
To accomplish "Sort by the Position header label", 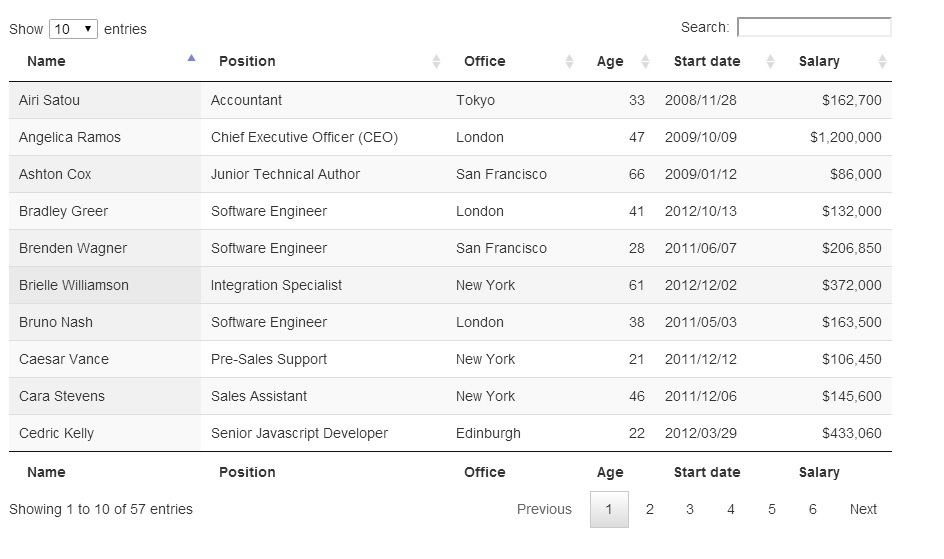I will coord(247,61).
